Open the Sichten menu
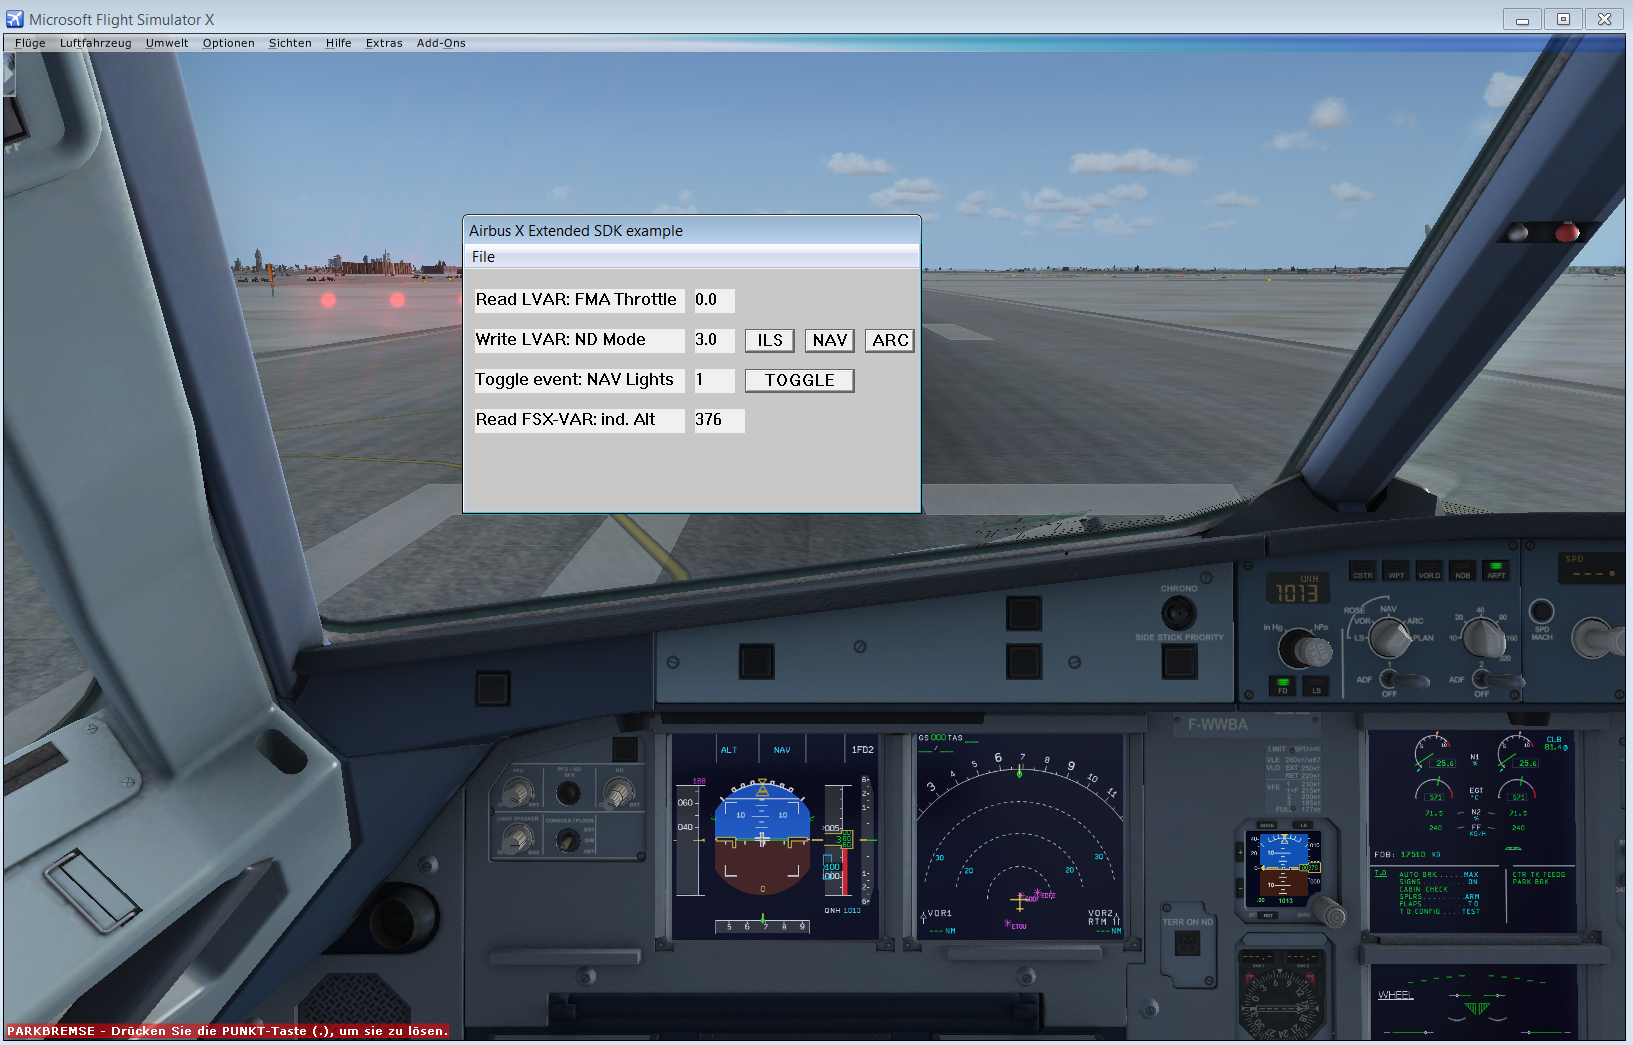The image size is (1633, 1045). point(290,43)
